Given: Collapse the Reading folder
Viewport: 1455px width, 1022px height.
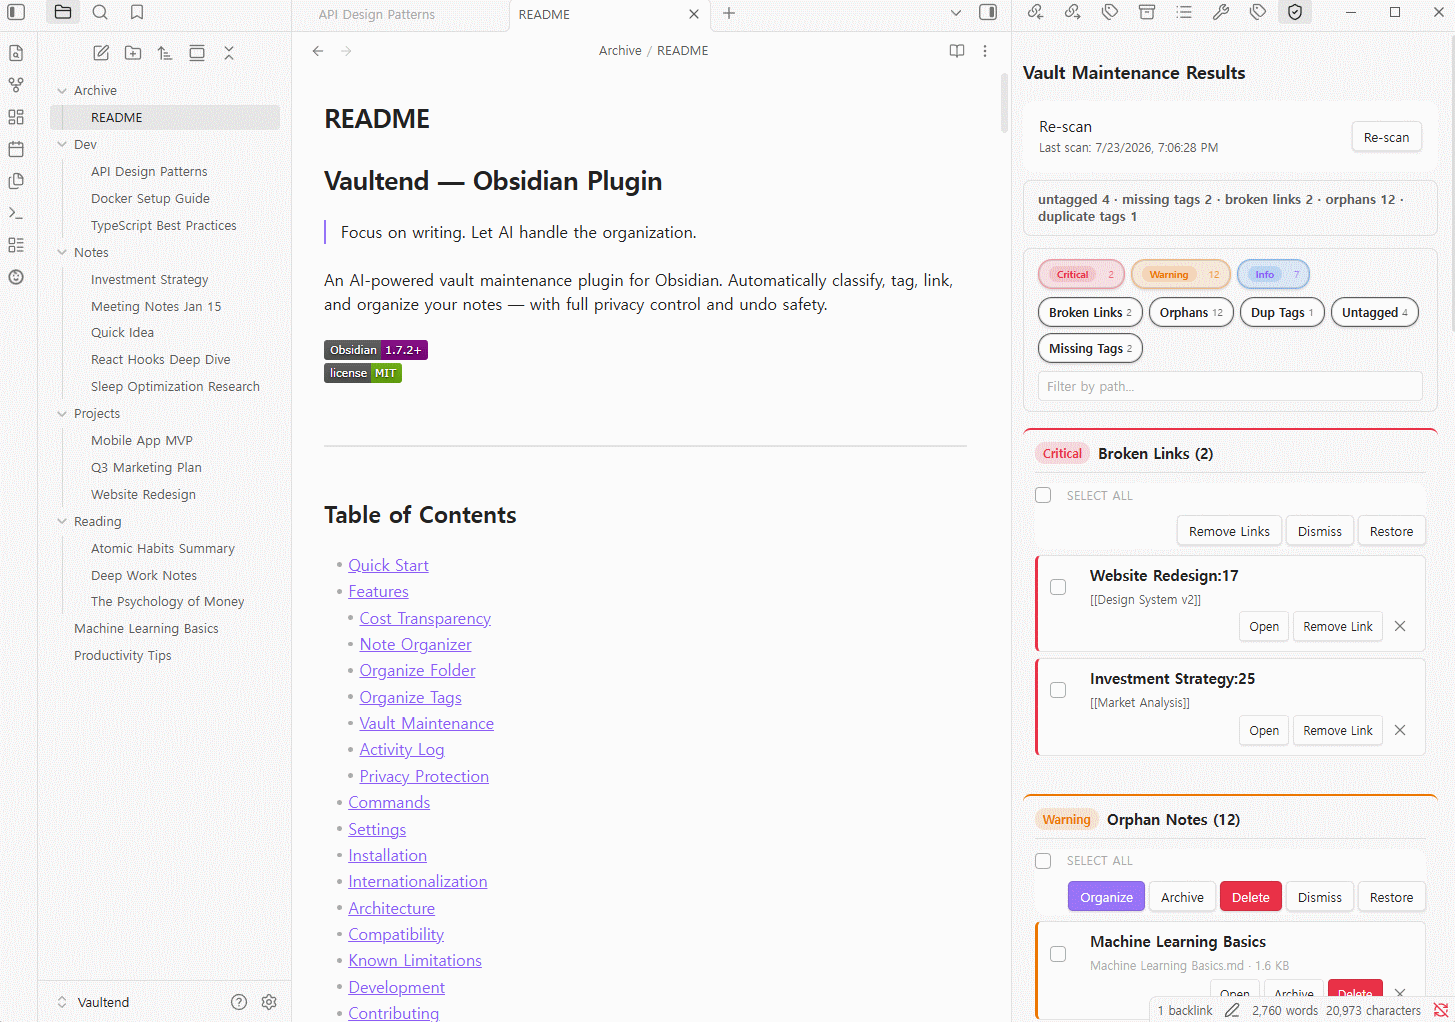Looking at the screenshot, I should (x=62, y=522).
